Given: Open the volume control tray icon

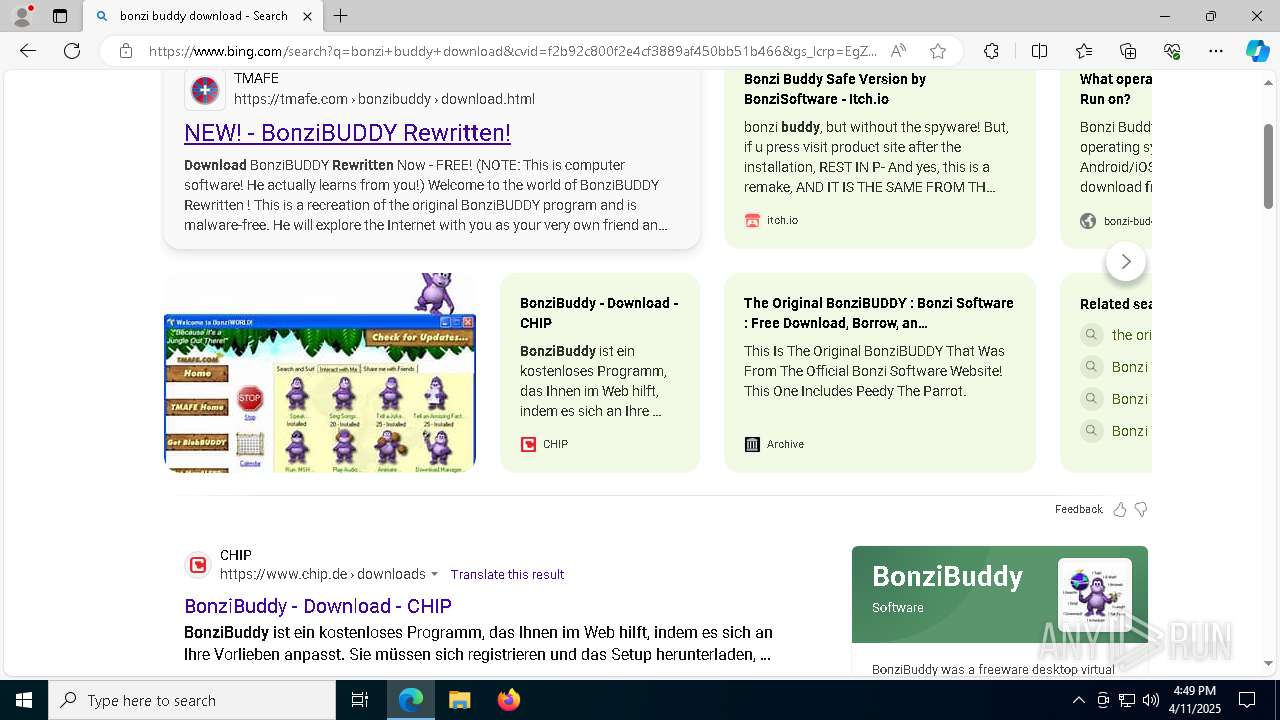Looking at the screenshot, I should pyautogui.click(x=1150, y=700).
